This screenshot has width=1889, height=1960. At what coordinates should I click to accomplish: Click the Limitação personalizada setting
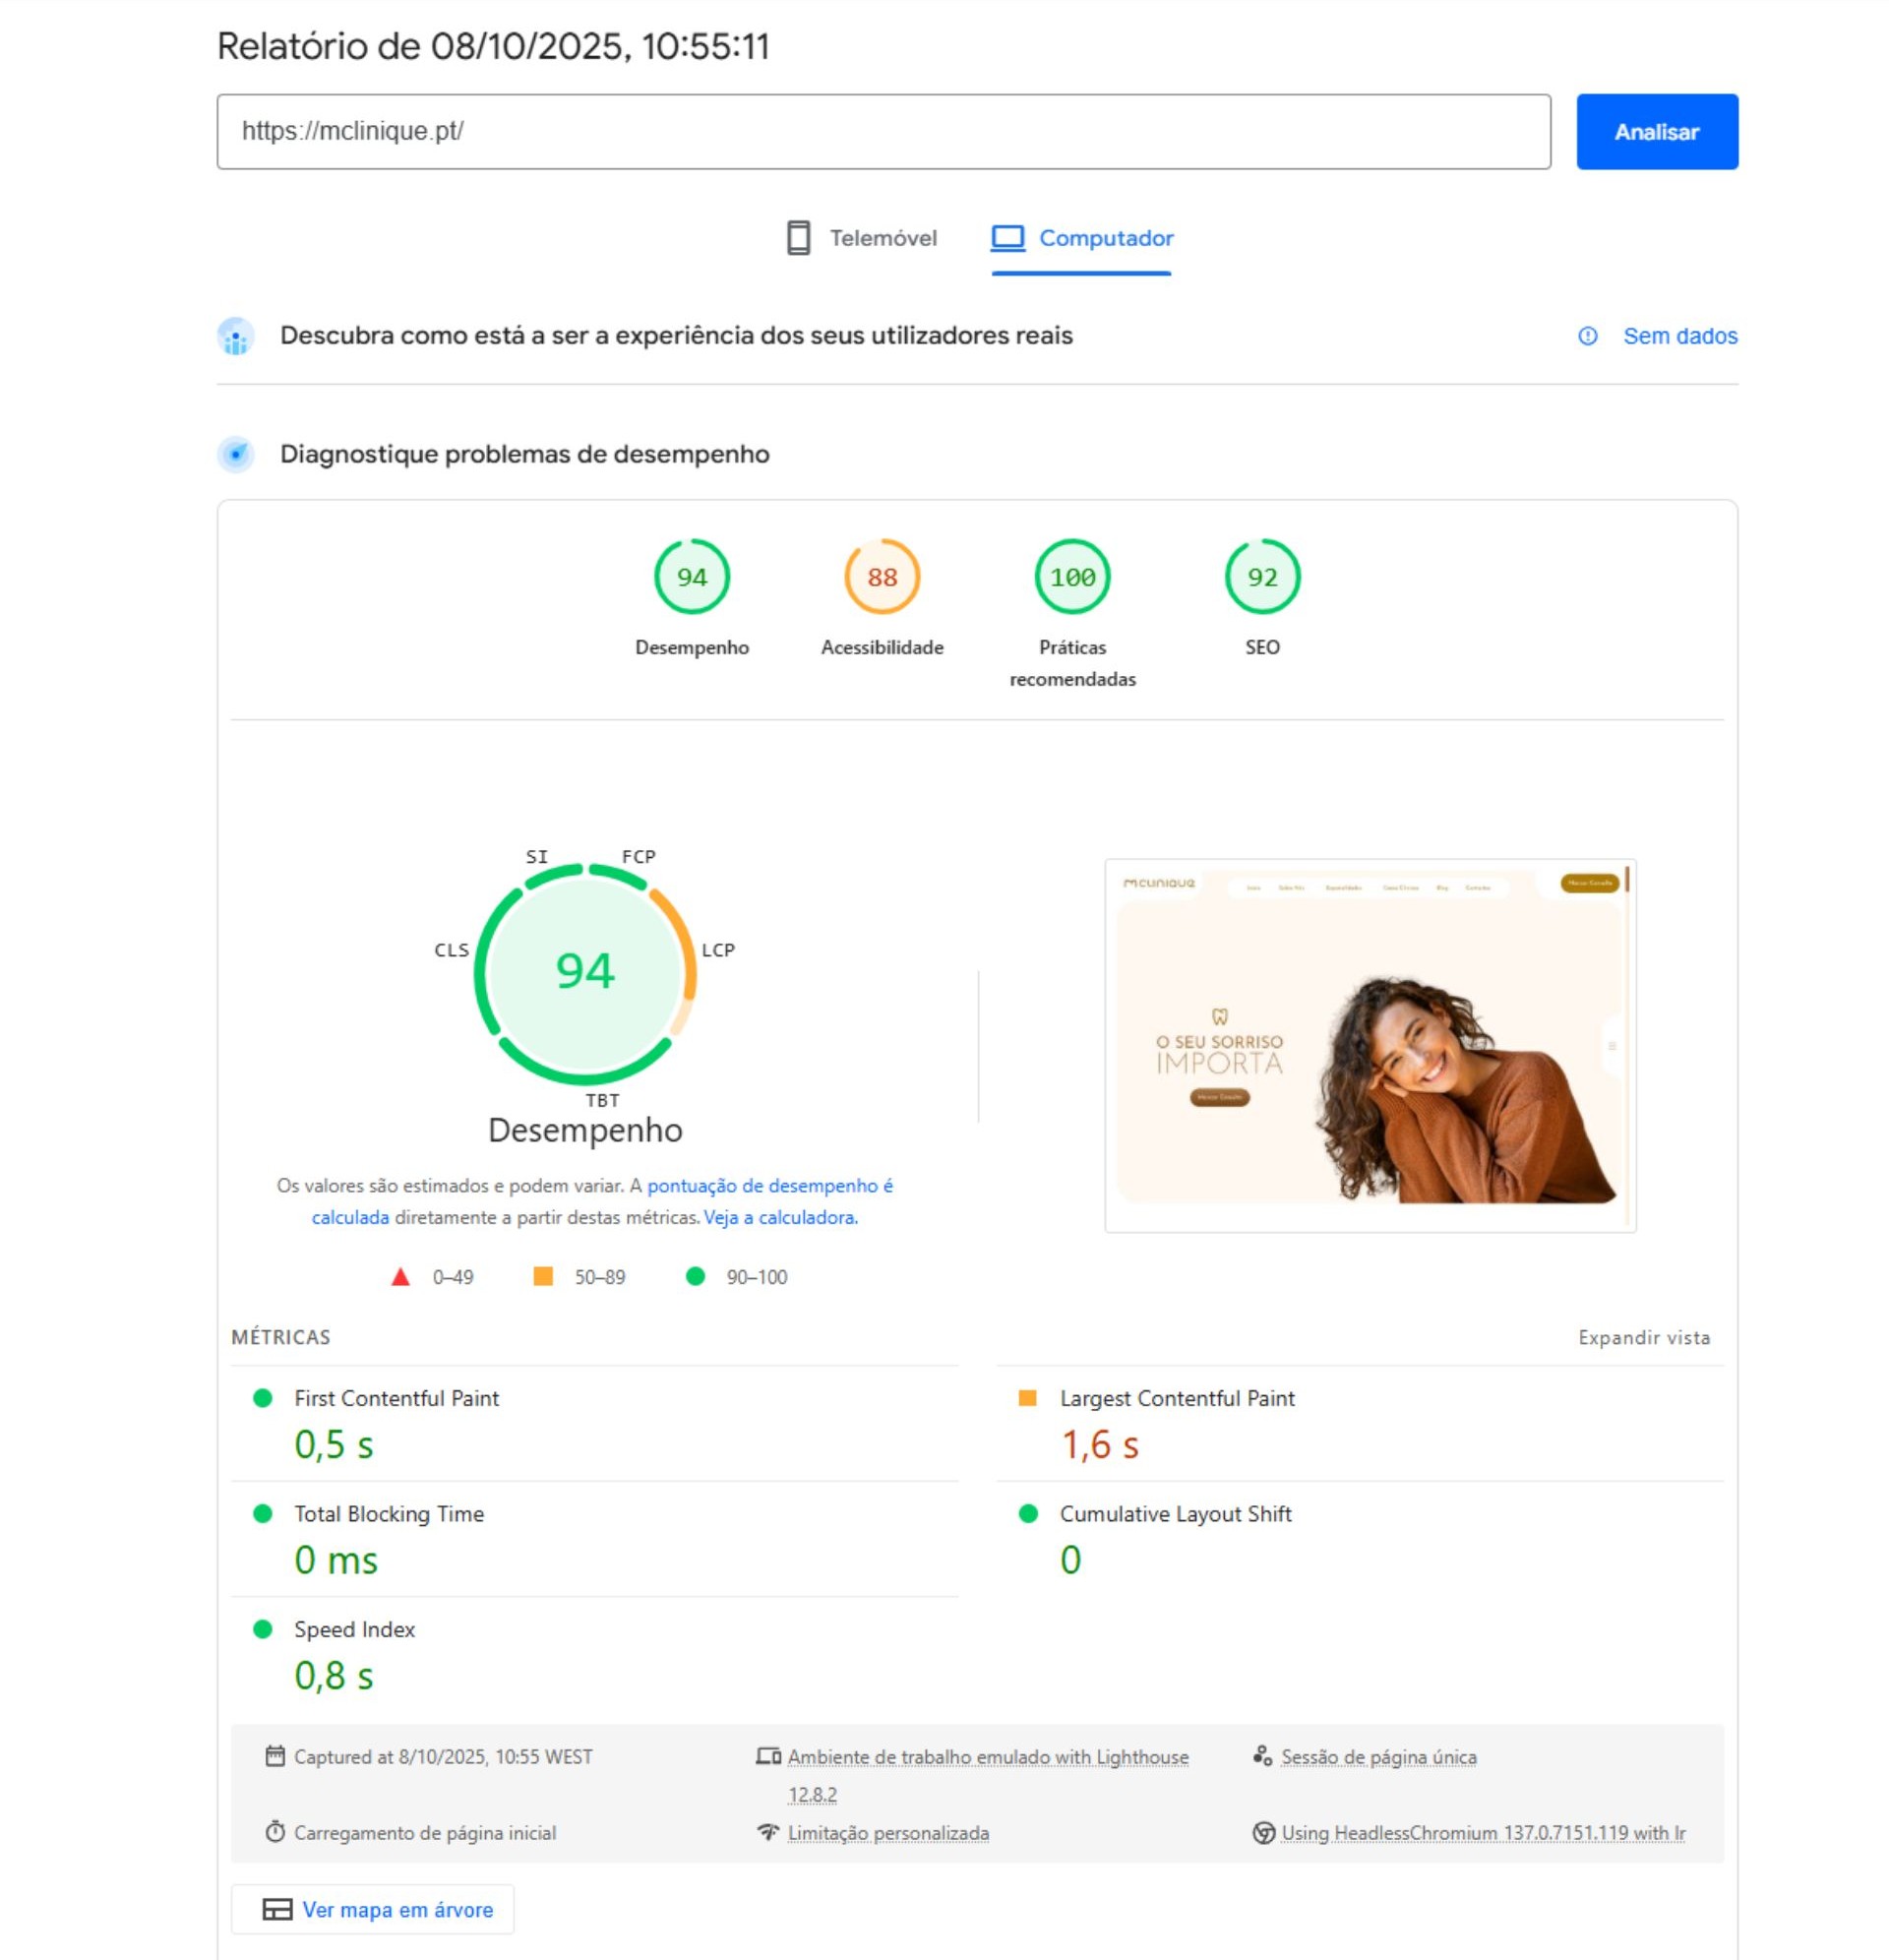[x=887, y=1833]
